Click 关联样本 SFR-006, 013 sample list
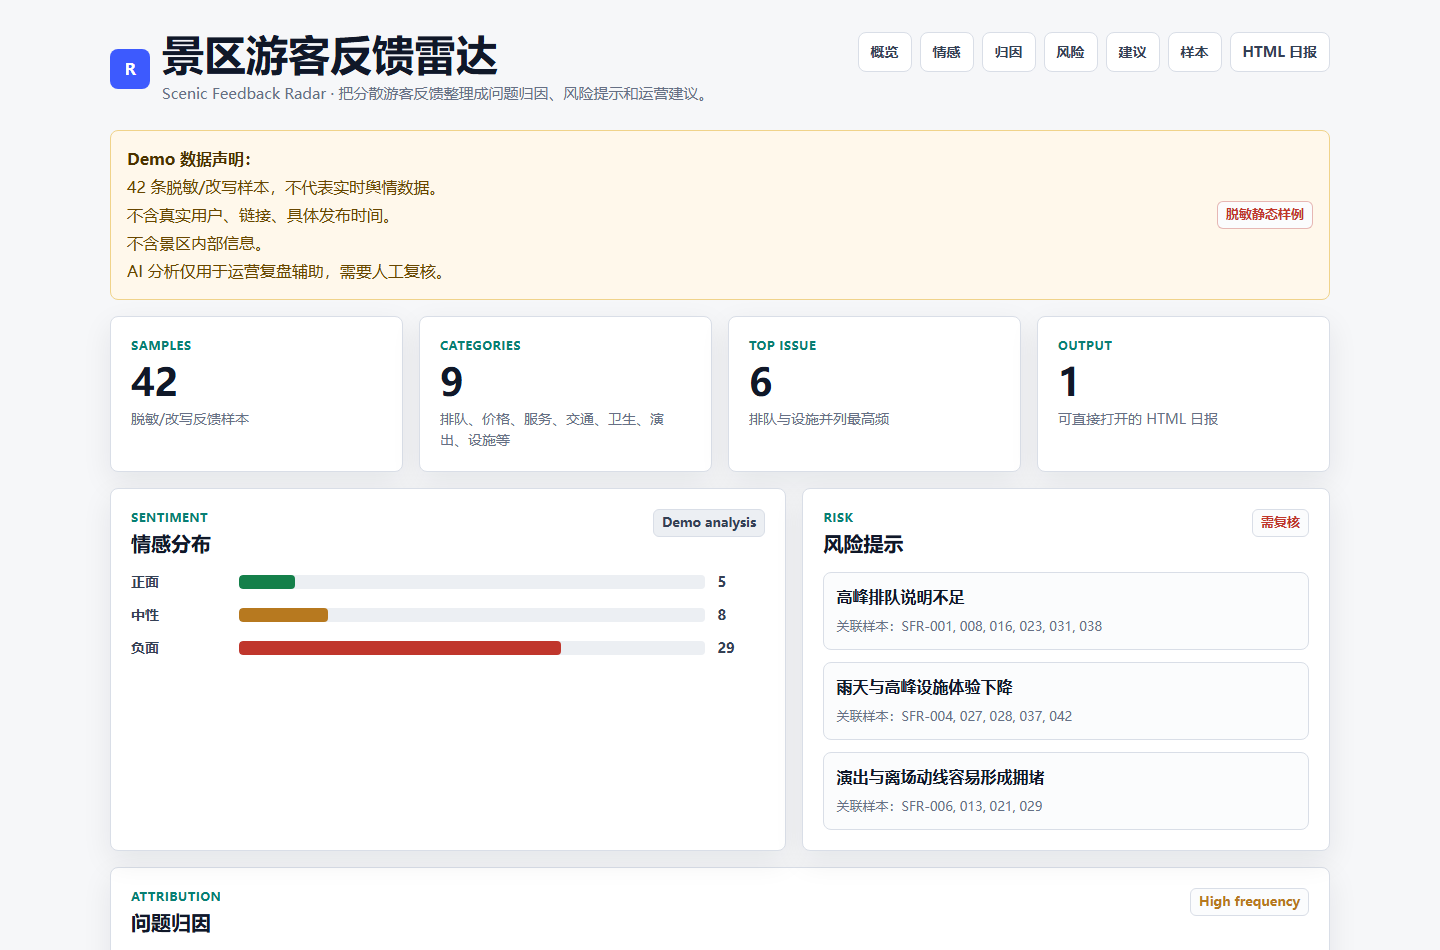The height and width of the screenshot is (950, 1440). 939,806
